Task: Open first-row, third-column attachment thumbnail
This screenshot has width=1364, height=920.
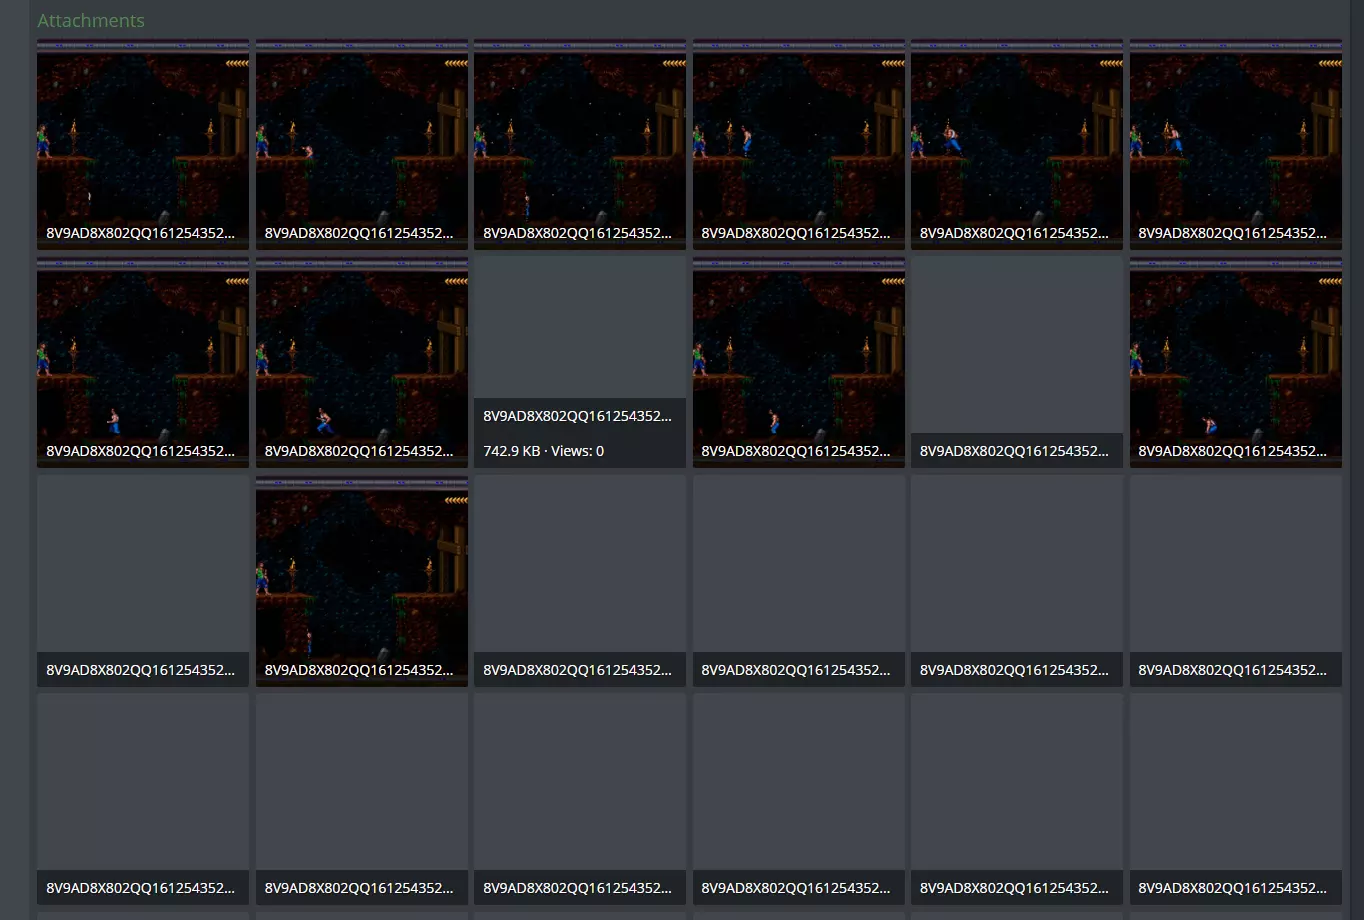Action: tap(580, 144)
